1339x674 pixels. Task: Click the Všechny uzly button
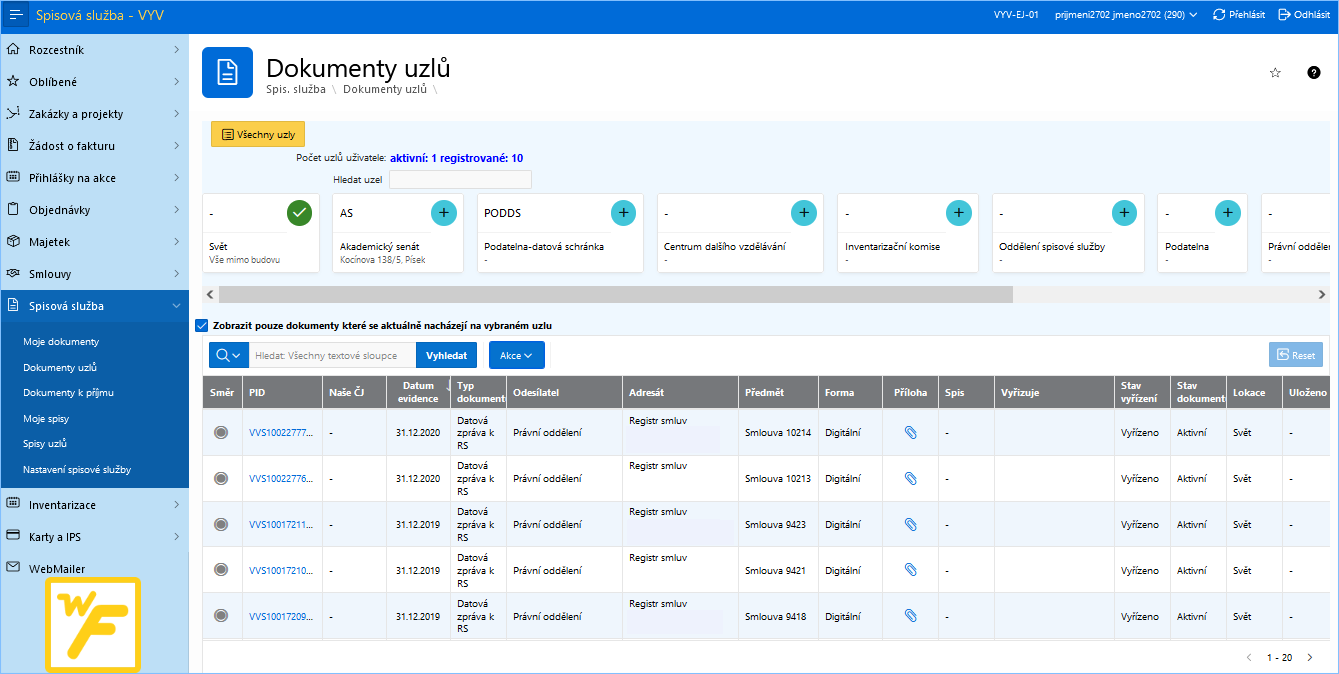pyautogui.click(x=258, y=134)
